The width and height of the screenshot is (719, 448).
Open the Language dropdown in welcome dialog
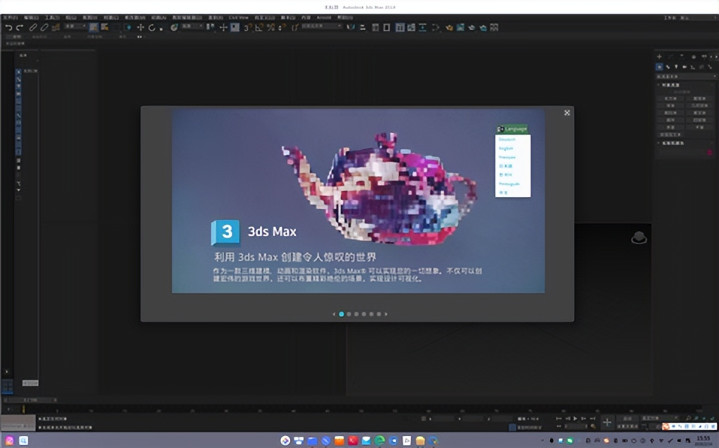pyautogui.click(x=513, y=129)
